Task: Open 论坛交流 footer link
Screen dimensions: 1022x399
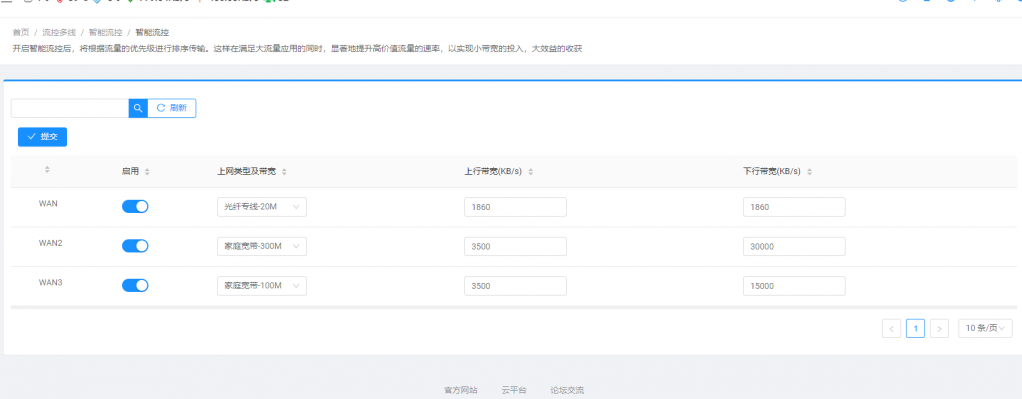Action: click(x=567, y=391)
